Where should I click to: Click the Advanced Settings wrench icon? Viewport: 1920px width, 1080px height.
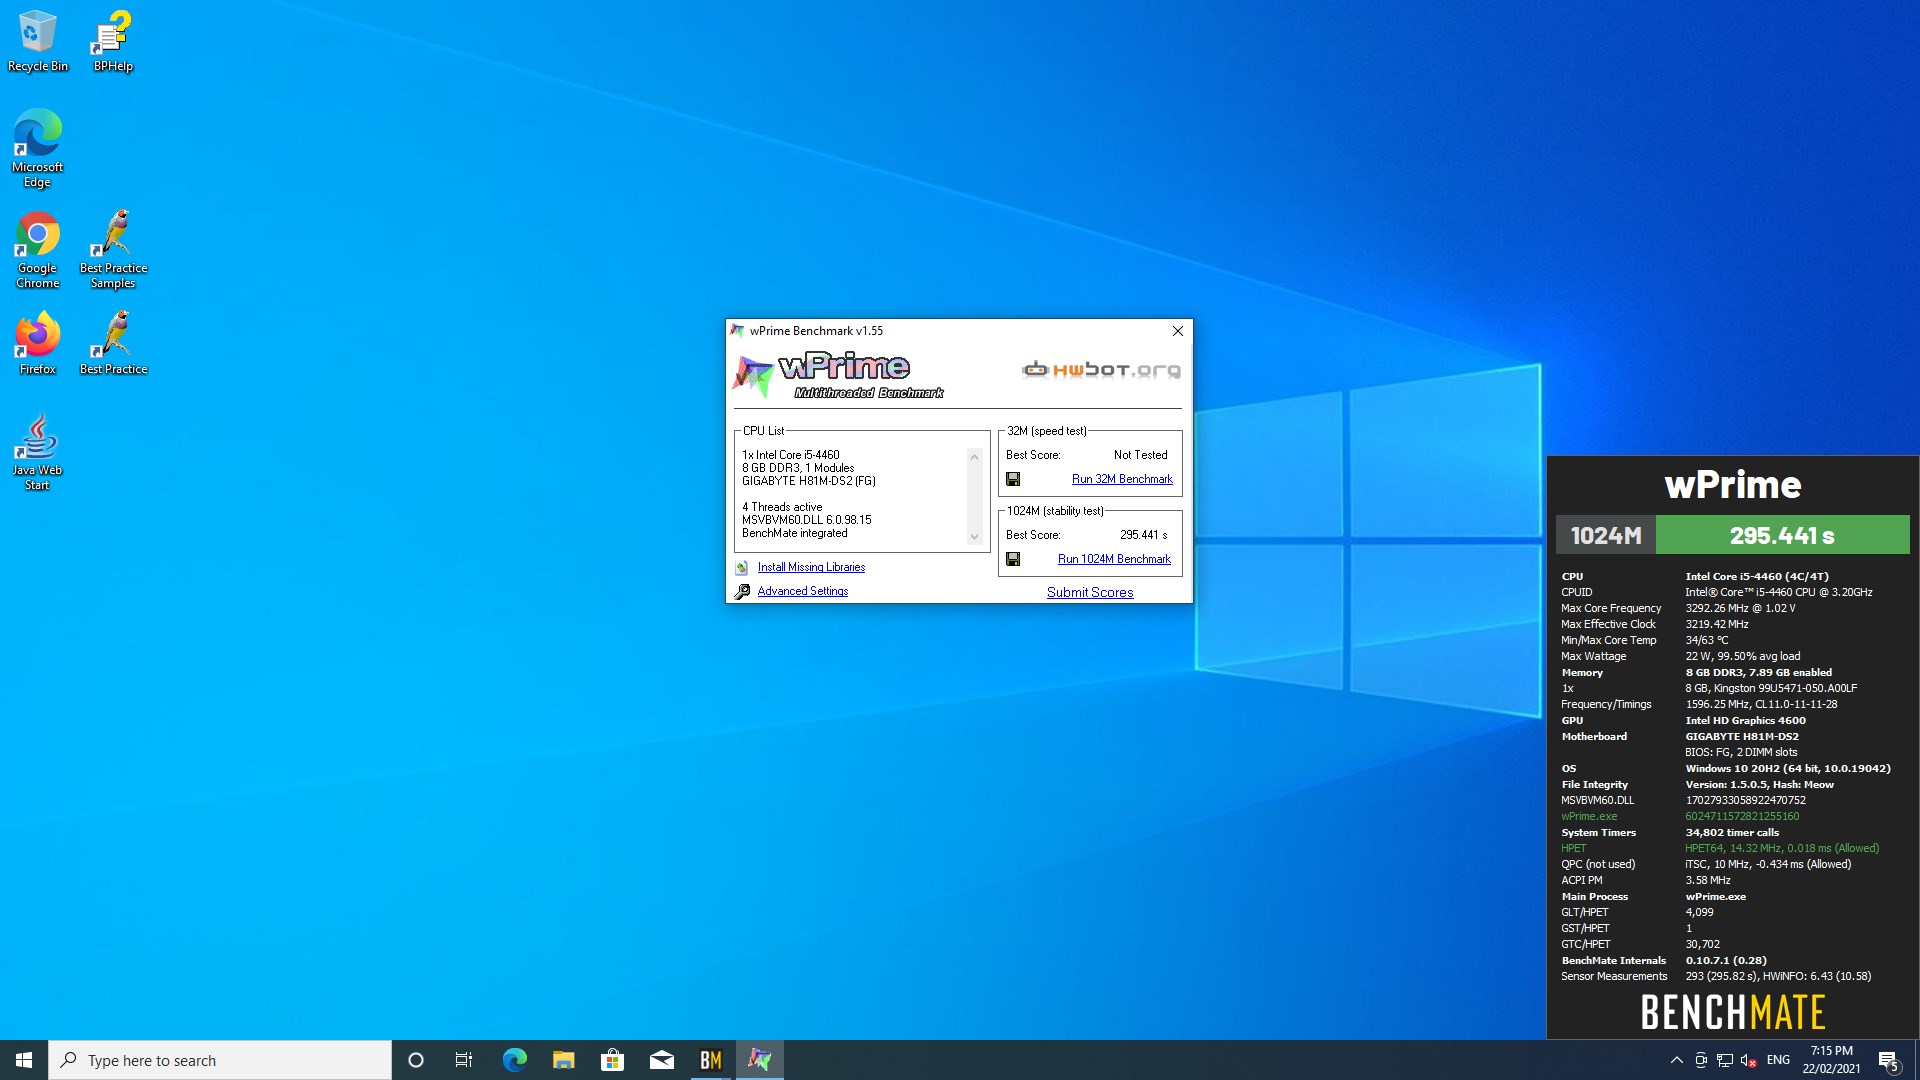coord(742,592)
